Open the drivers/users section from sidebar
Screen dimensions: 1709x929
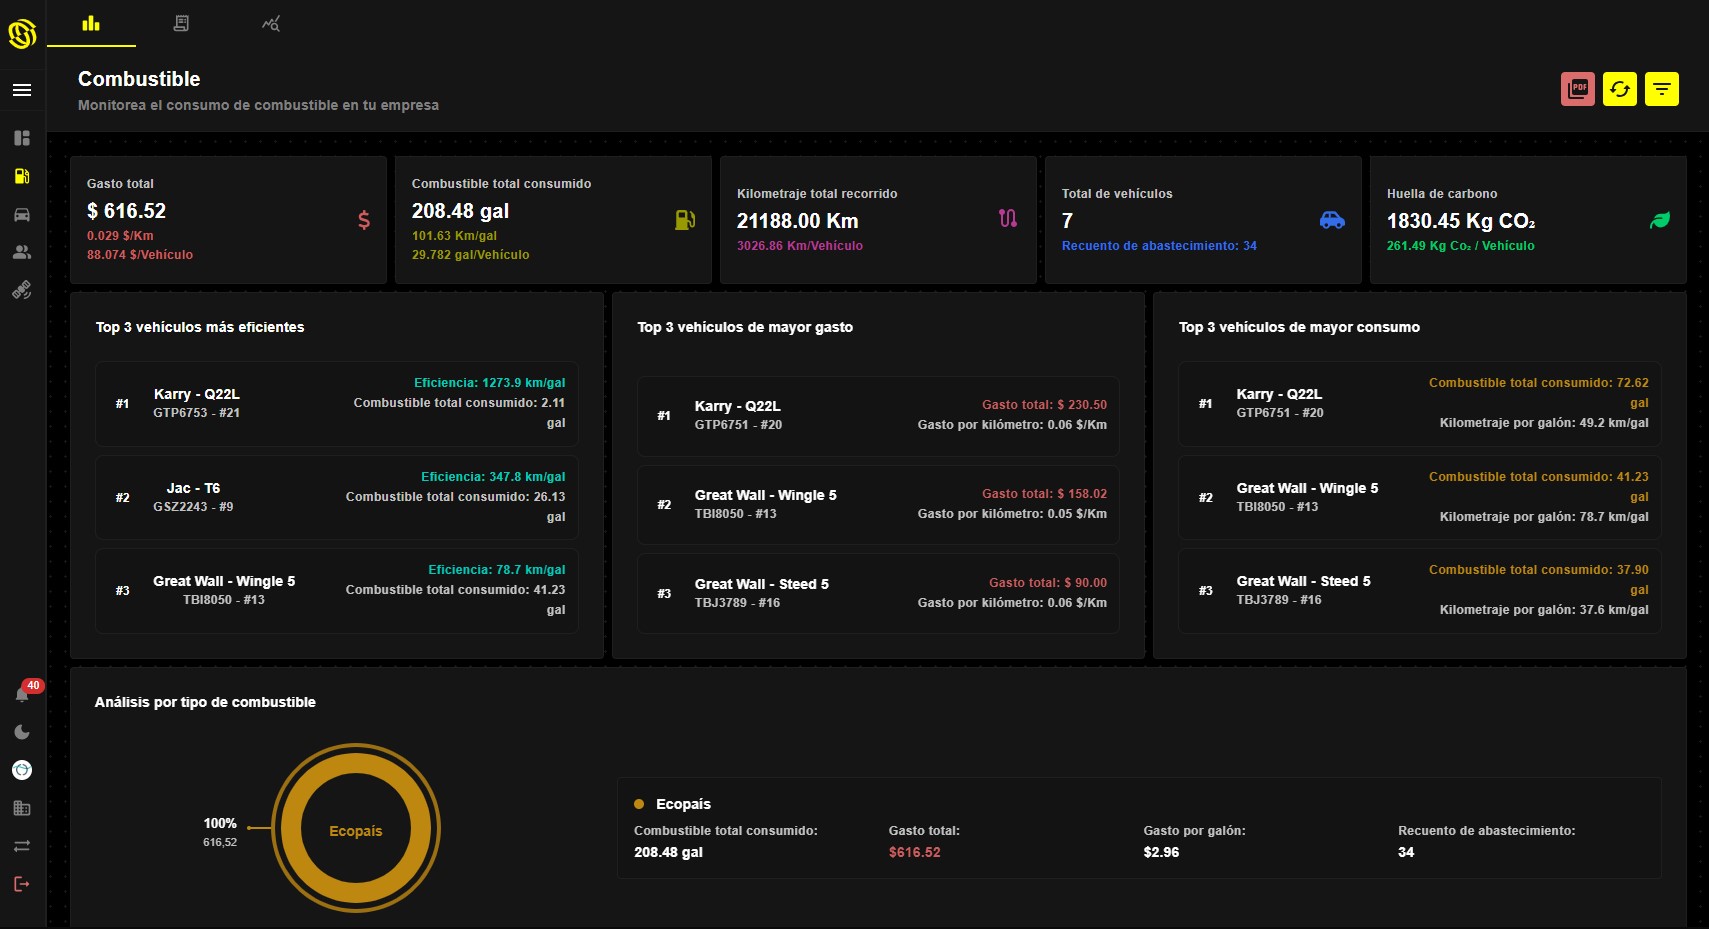tap(21, 252)
